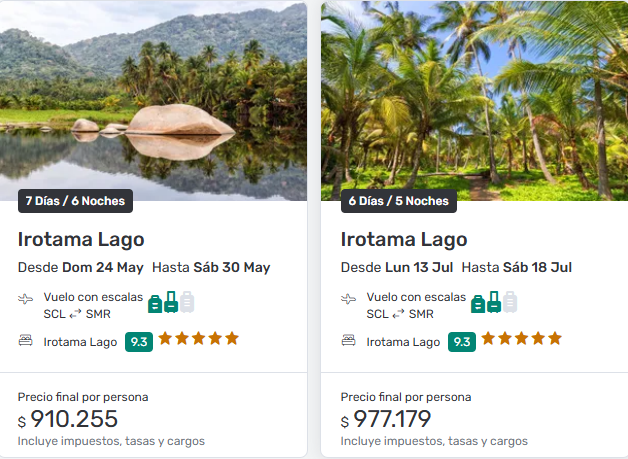Click the bed icon in the 7-day package
This screenshot has width=628, height=459.
click(x=26, y=341)
